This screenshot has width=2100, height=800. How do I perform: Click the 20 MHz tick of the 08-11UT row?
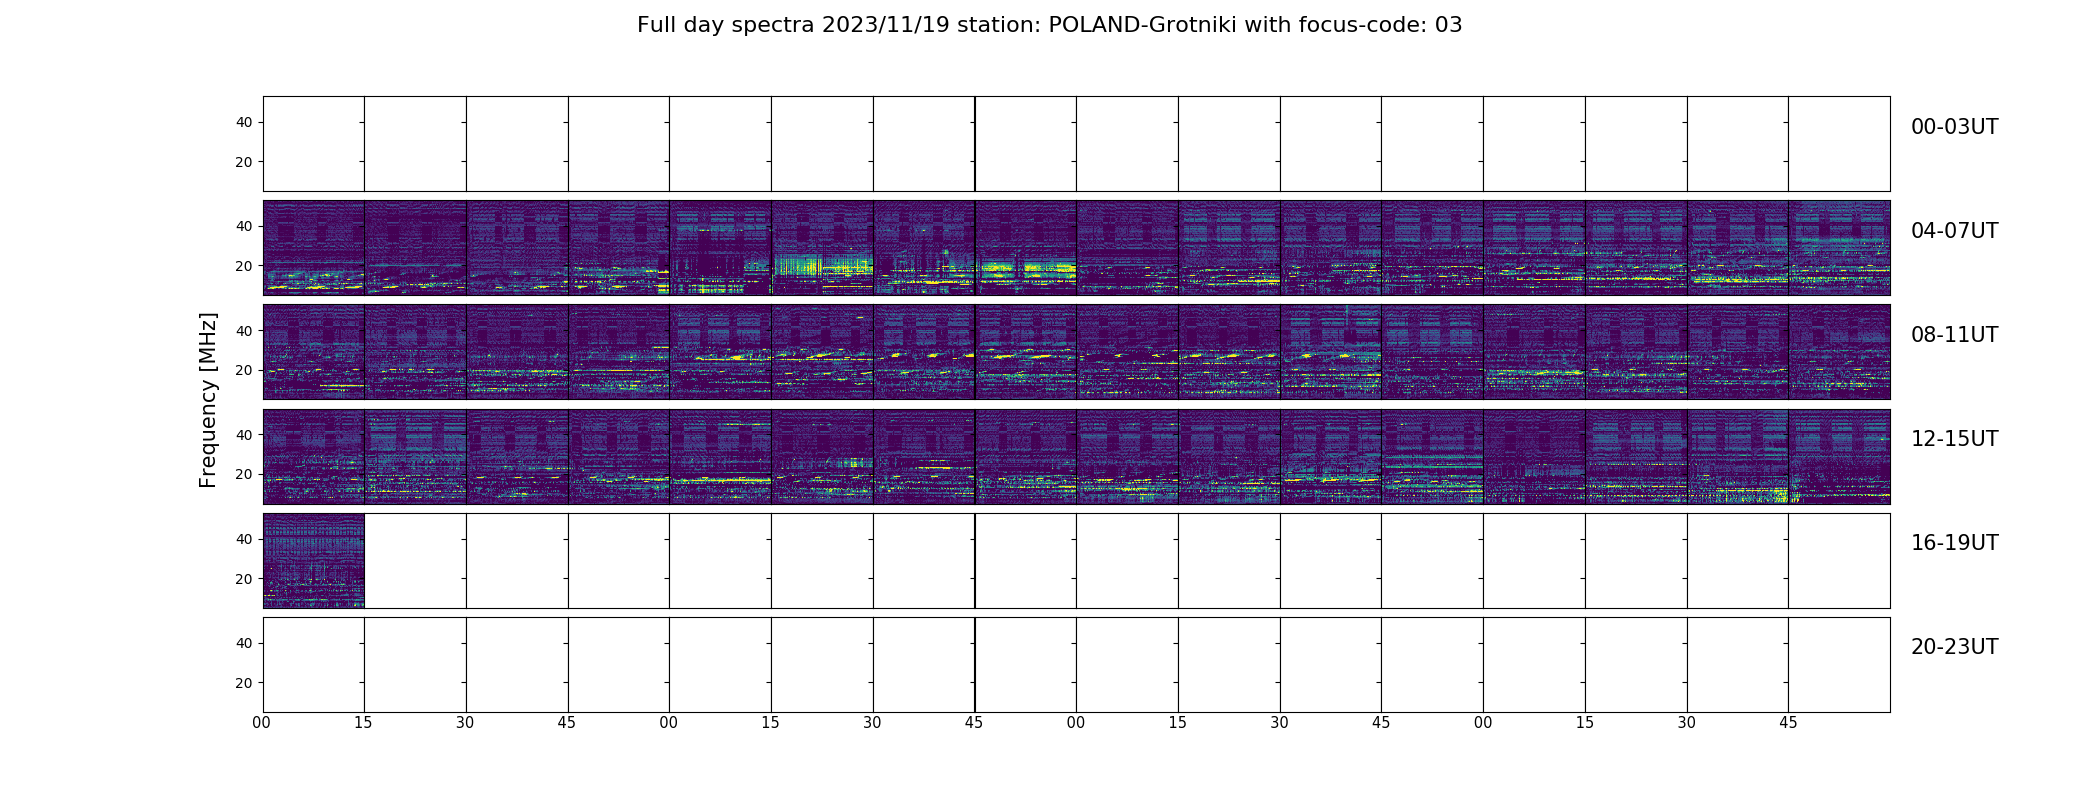(x=243, y=370)
